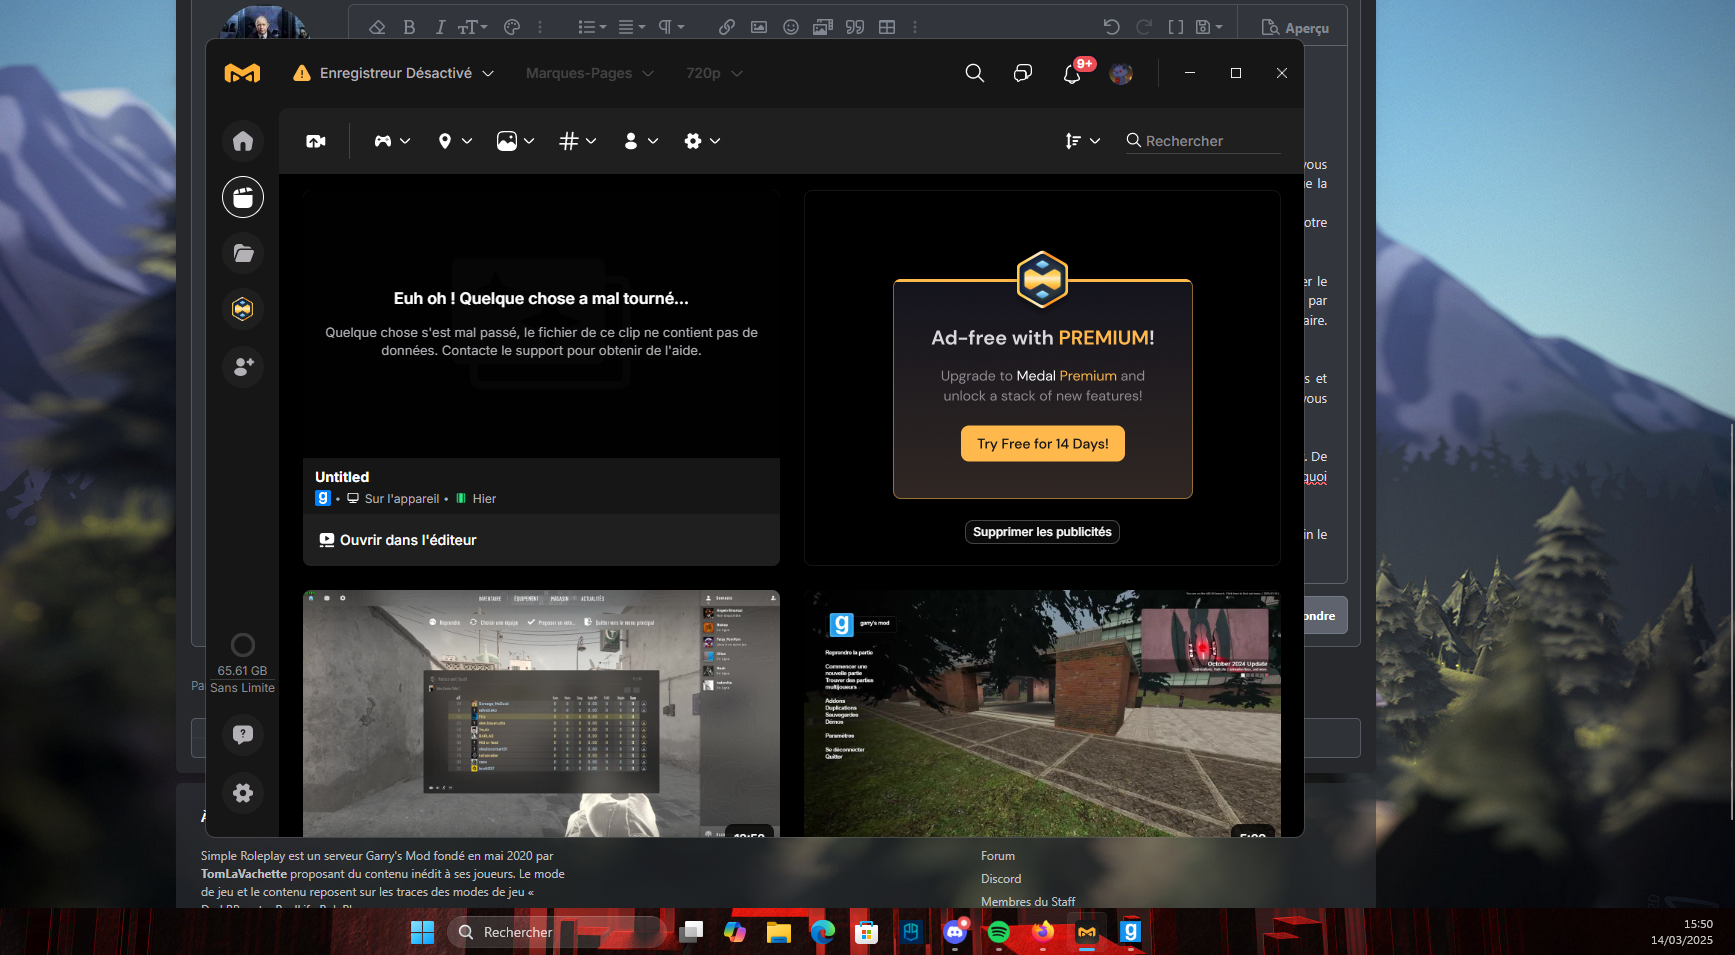Open paragraph format dropdown in forum editor
Screen dimensions: 1735x955
[x=670, y=27]
